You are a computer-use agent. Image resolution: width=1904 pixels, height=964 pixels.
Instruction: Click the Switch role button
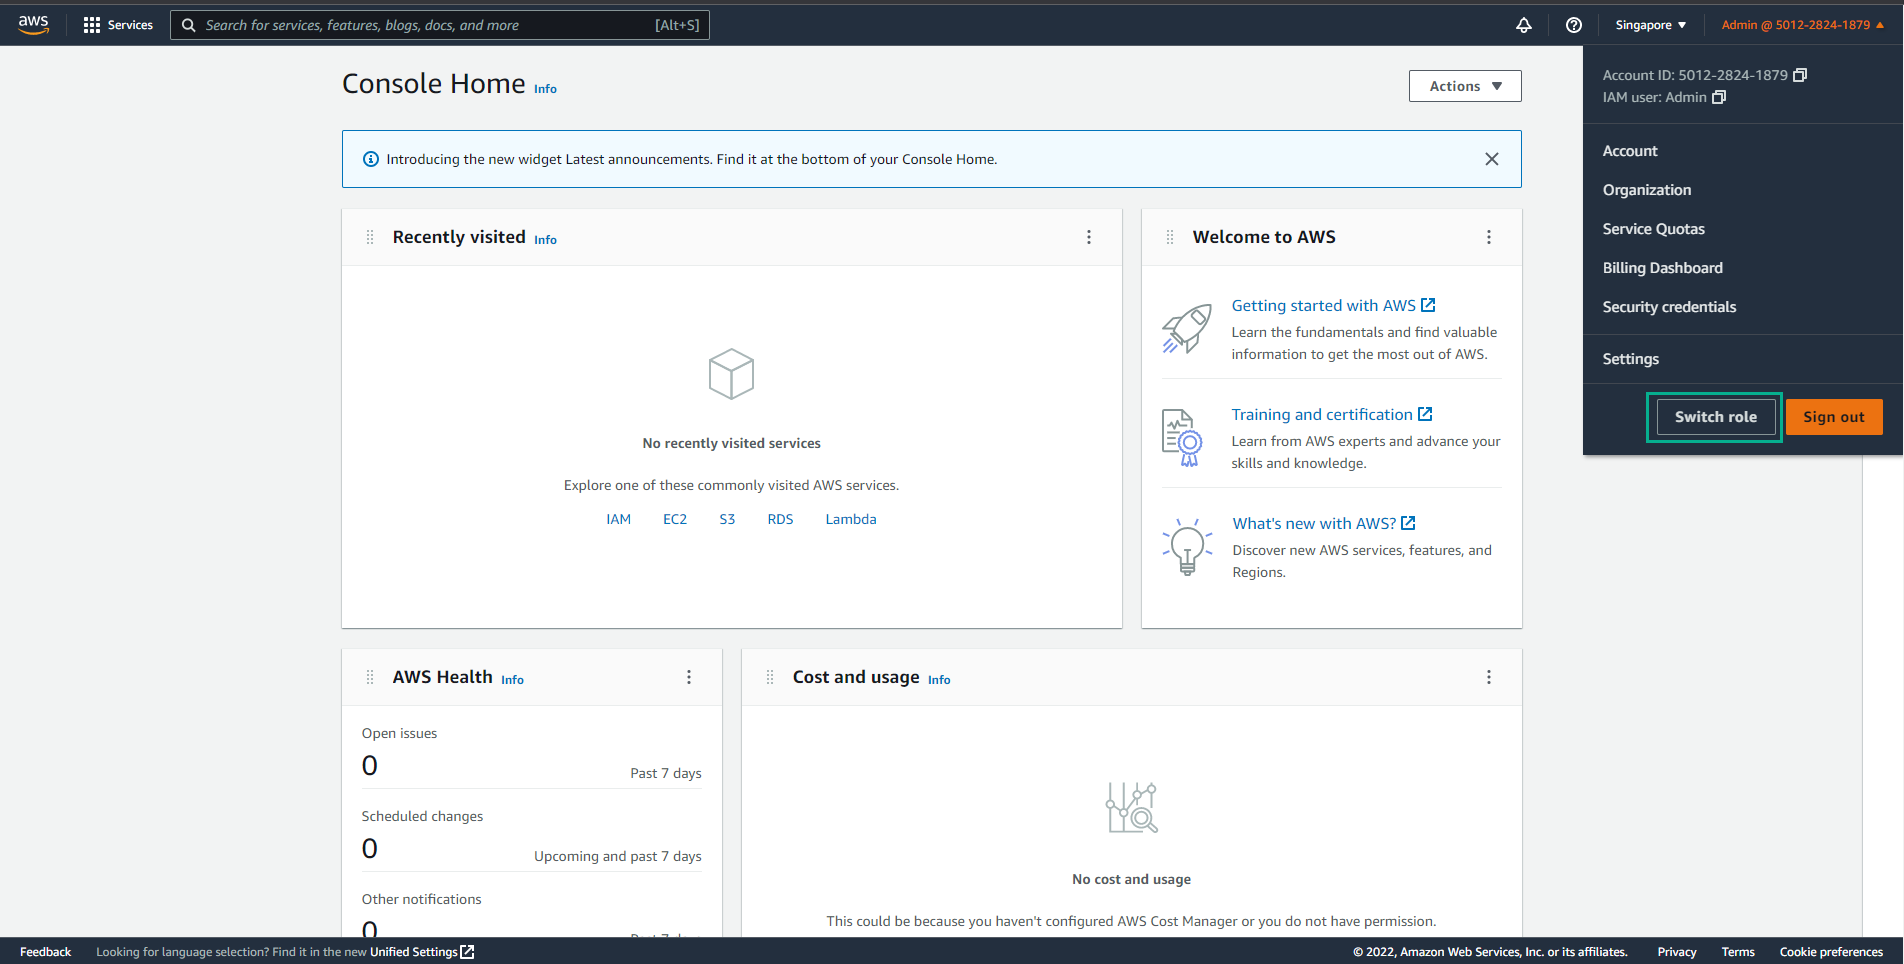[x=1716, y=417]
